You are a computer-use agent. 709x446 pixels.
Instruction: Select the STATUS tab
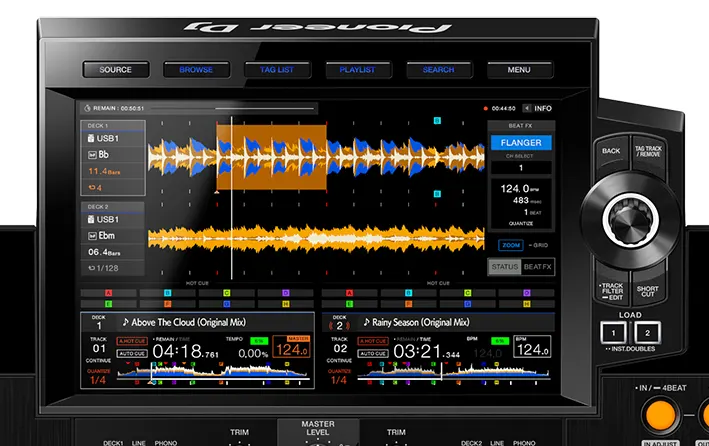505,267
